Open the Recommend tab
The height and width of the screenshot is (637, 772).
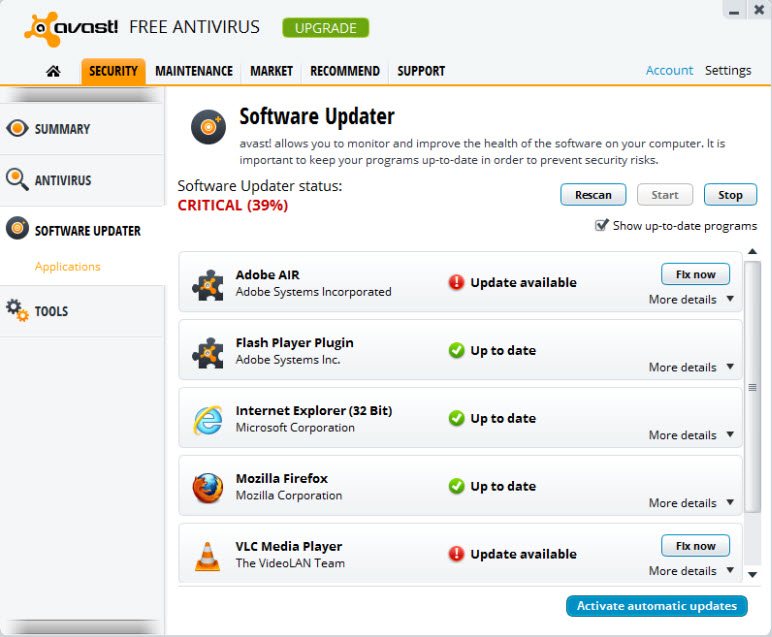tap(345, 71)
